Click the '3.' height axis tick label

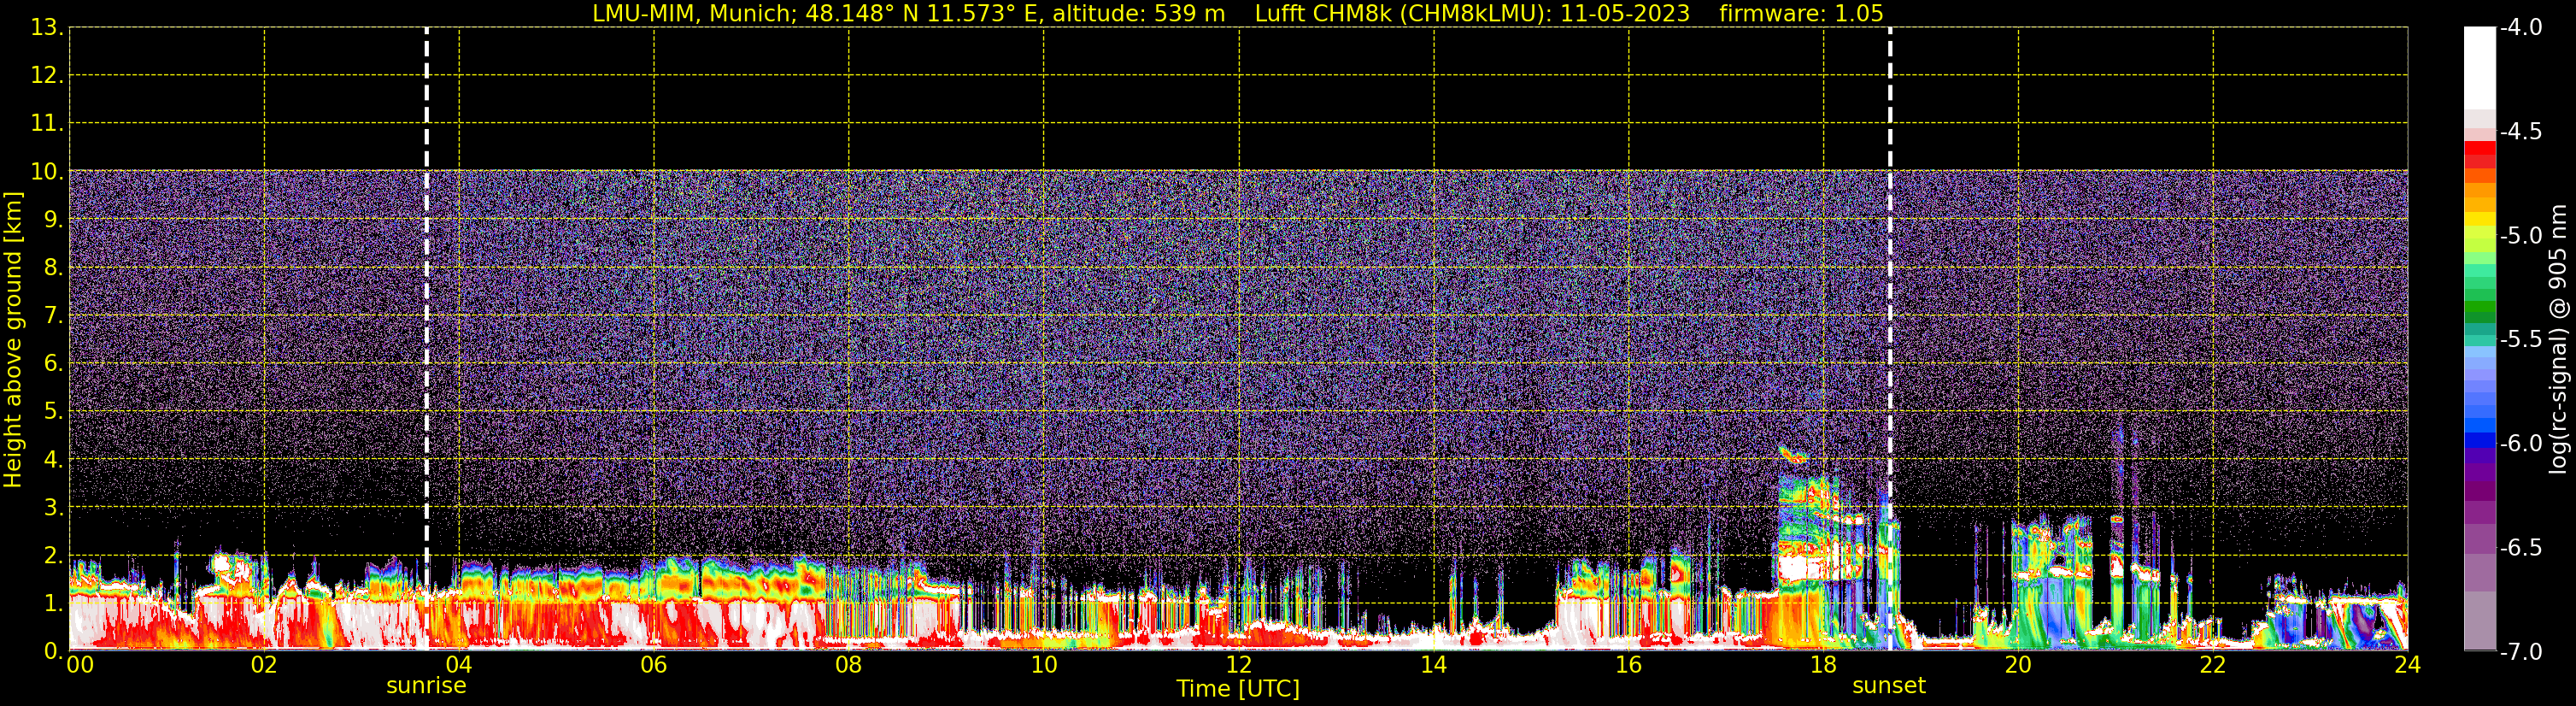(52, 507)
